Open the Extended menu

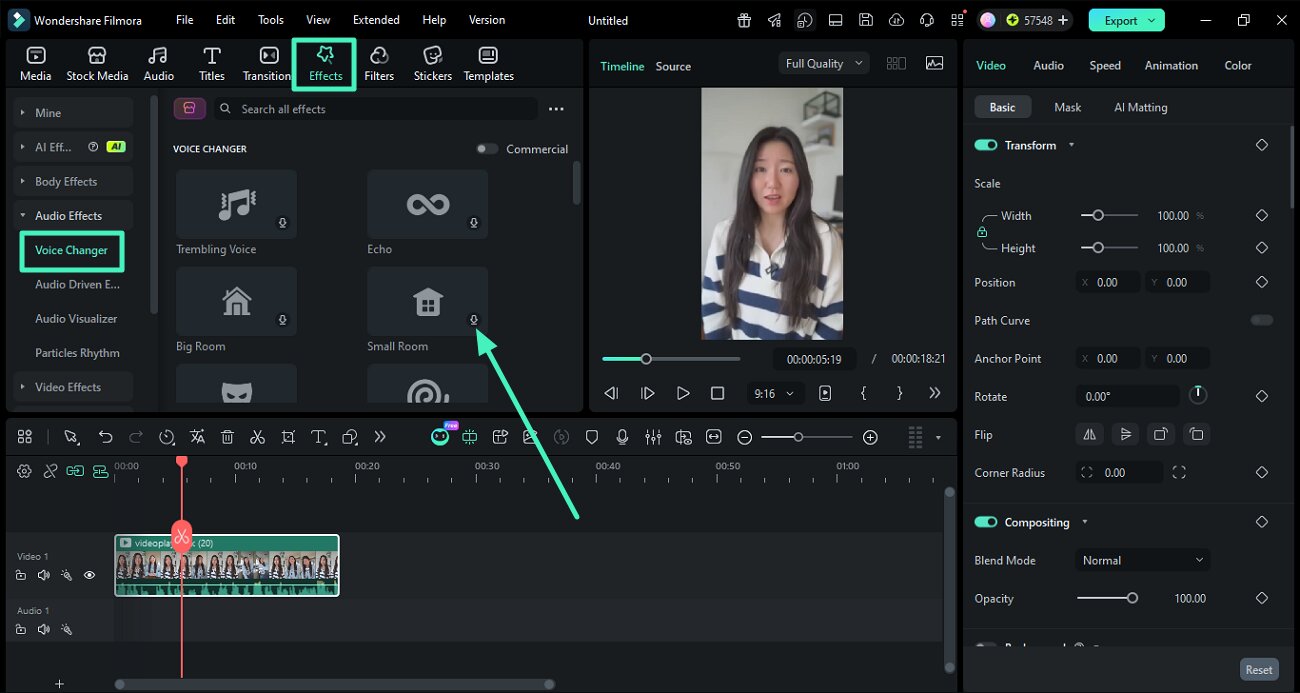coord(376,20)
